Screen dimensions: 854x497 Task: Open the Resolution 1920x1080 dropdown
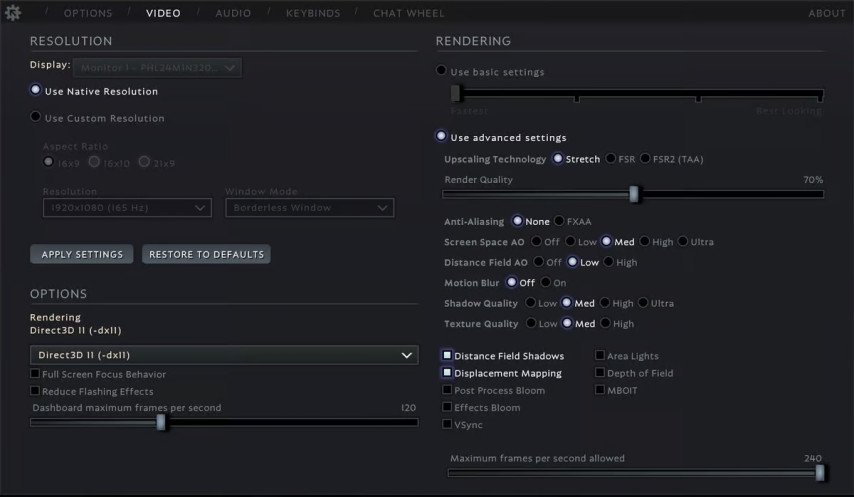click(126, 208)
